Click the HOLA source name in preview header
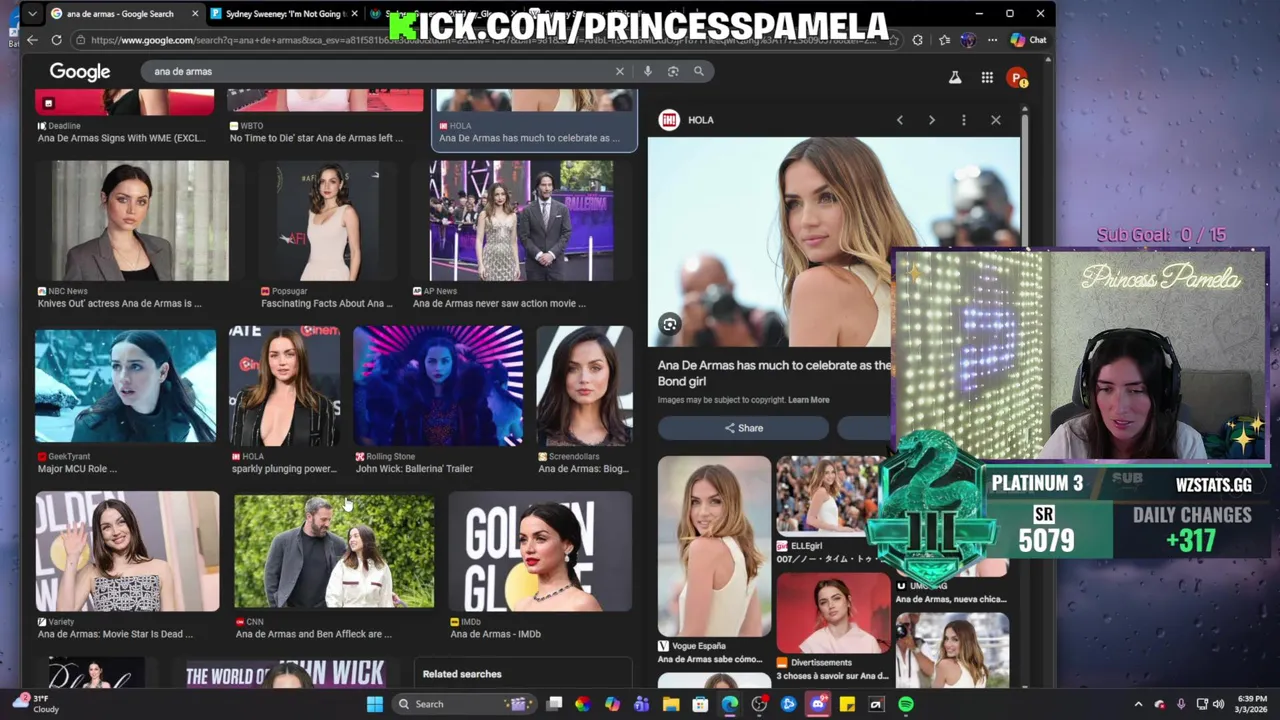1280x720 pixels. (x=700, y=120)
